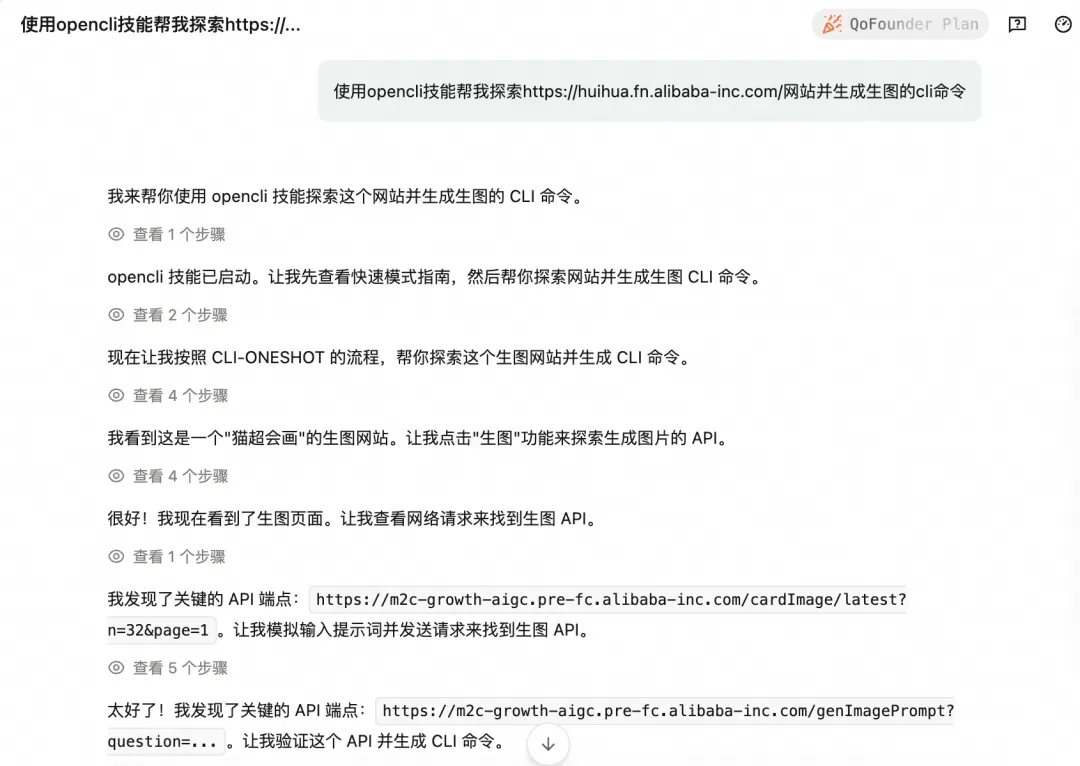The width and height of the screenshot is (1080, 766).
Task: Expand 查看 2 个步骤 details
Action: [167, 315]
